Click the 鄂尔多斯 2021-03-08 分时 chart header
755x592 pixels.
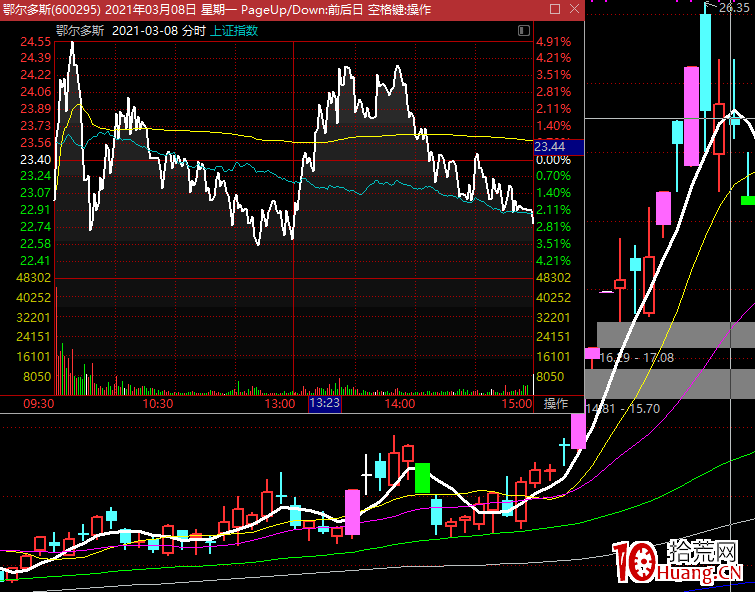(x=158, y=30)
